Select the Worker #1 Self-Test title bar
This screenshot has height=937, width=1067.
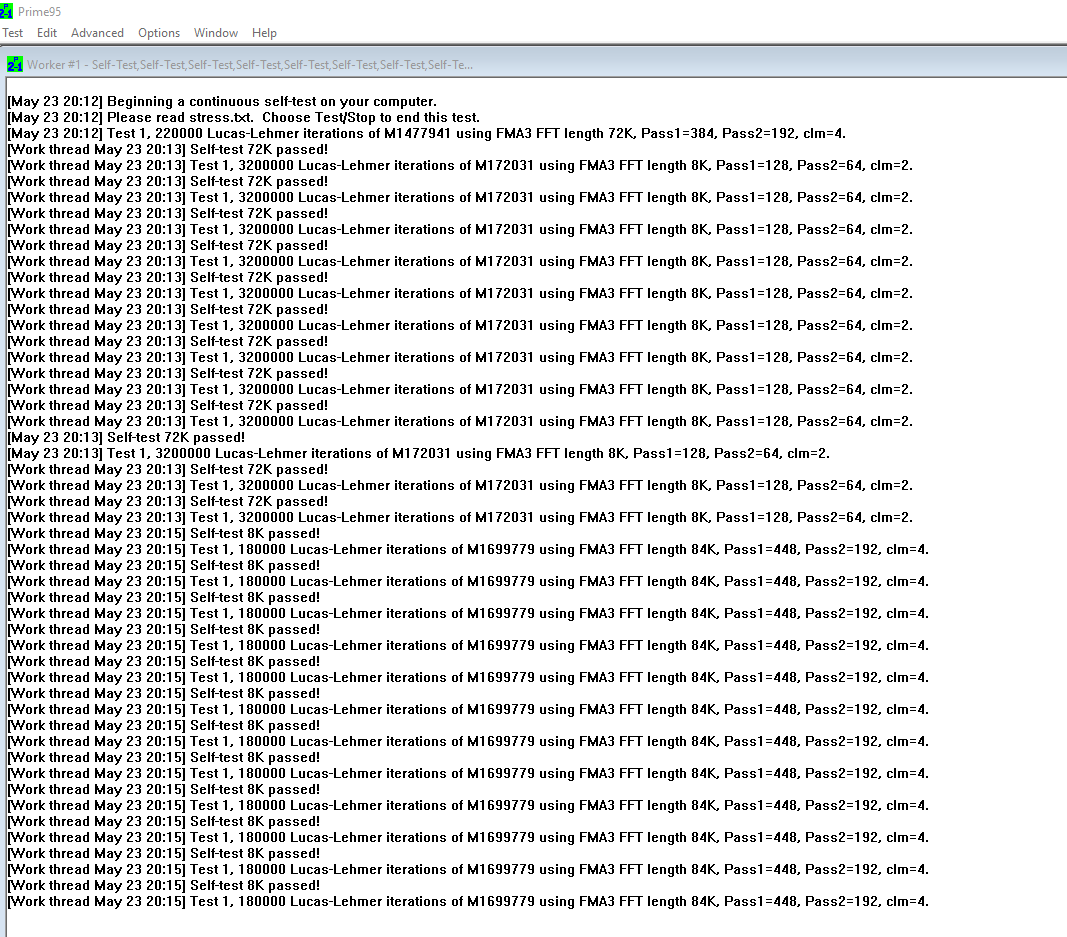pyautogui.click(x=534, y=64)
